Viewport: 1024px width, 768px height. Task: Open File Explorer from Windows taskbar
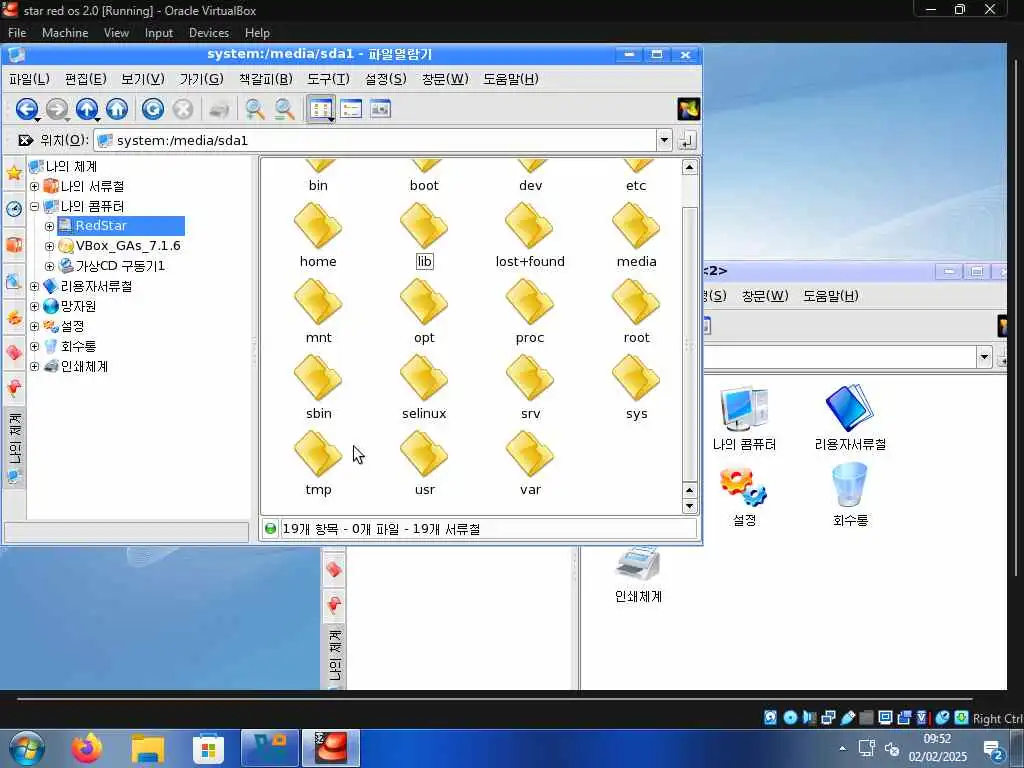tap(148, 748)
